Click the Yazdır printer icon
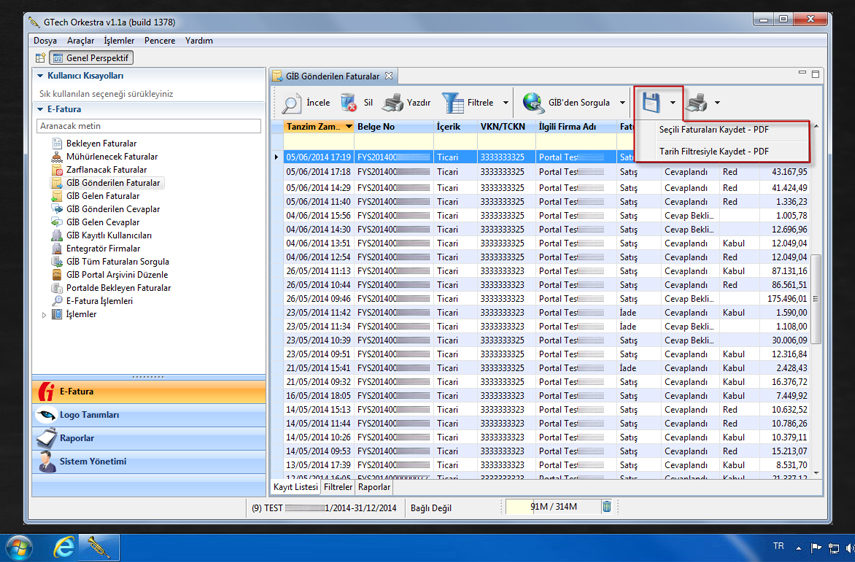The width and height of the screenshot is (855, 562). pos(392,102)
